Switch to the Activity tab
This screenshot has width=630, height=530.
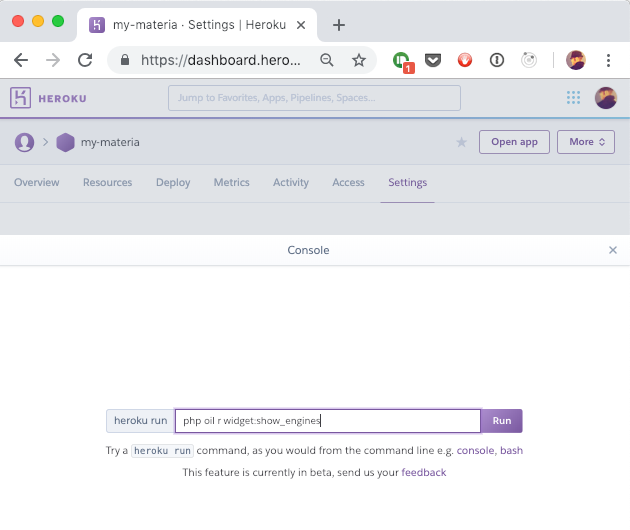(x=291, y=182)
